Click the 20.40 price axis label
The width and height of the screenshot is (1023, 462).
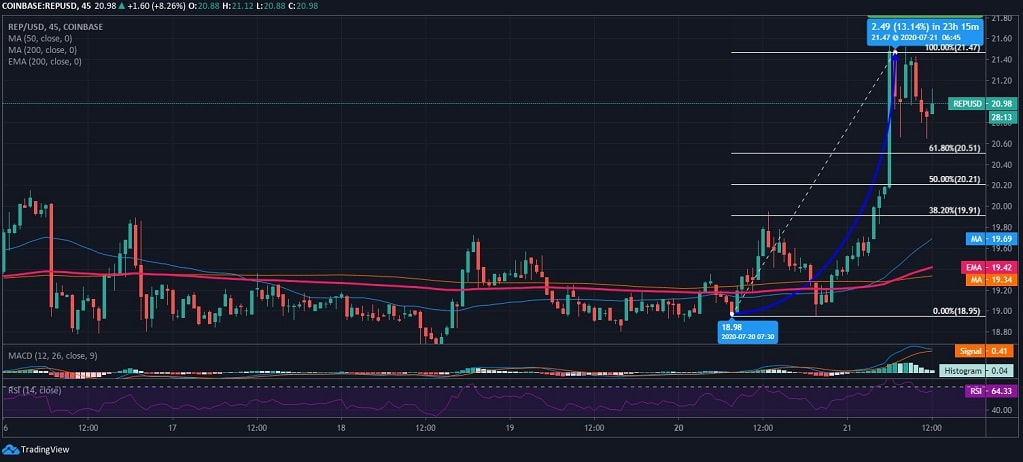click(x=1002, y=164)
